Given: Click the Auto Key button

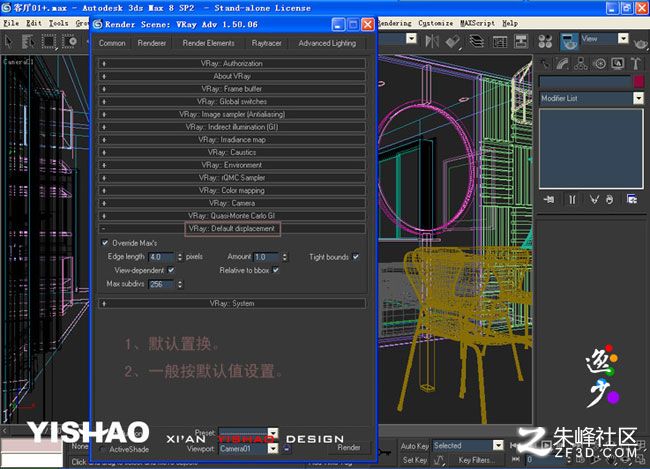Looking at the screenshot, I should (x=414, y=446).
